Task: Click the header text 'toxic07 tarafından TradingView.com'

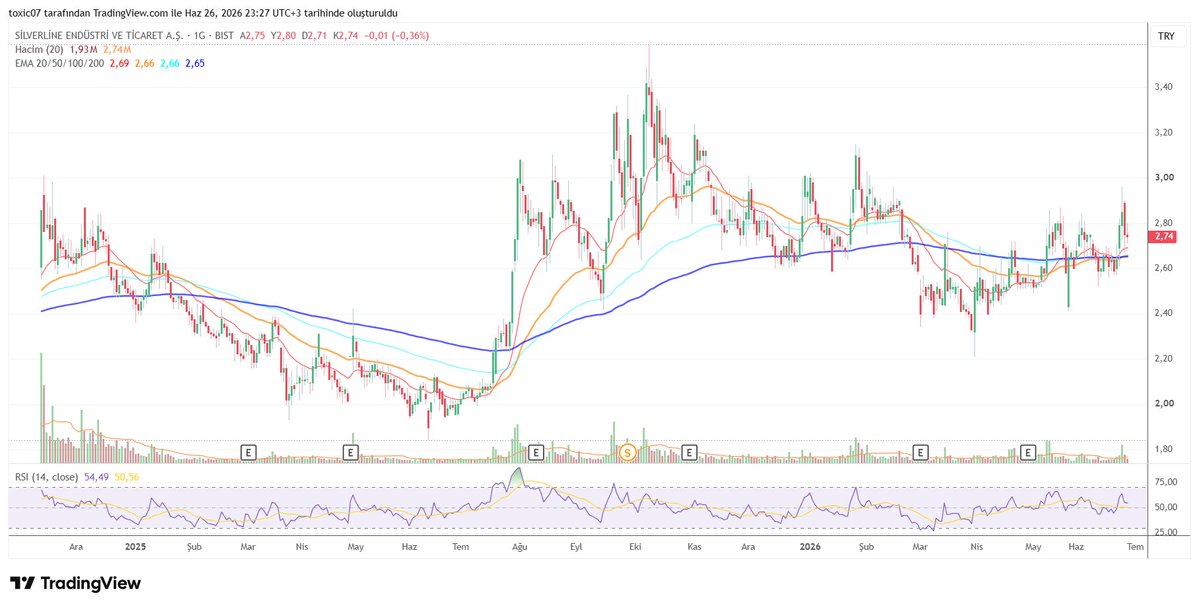Action: (x=87, y=13)
